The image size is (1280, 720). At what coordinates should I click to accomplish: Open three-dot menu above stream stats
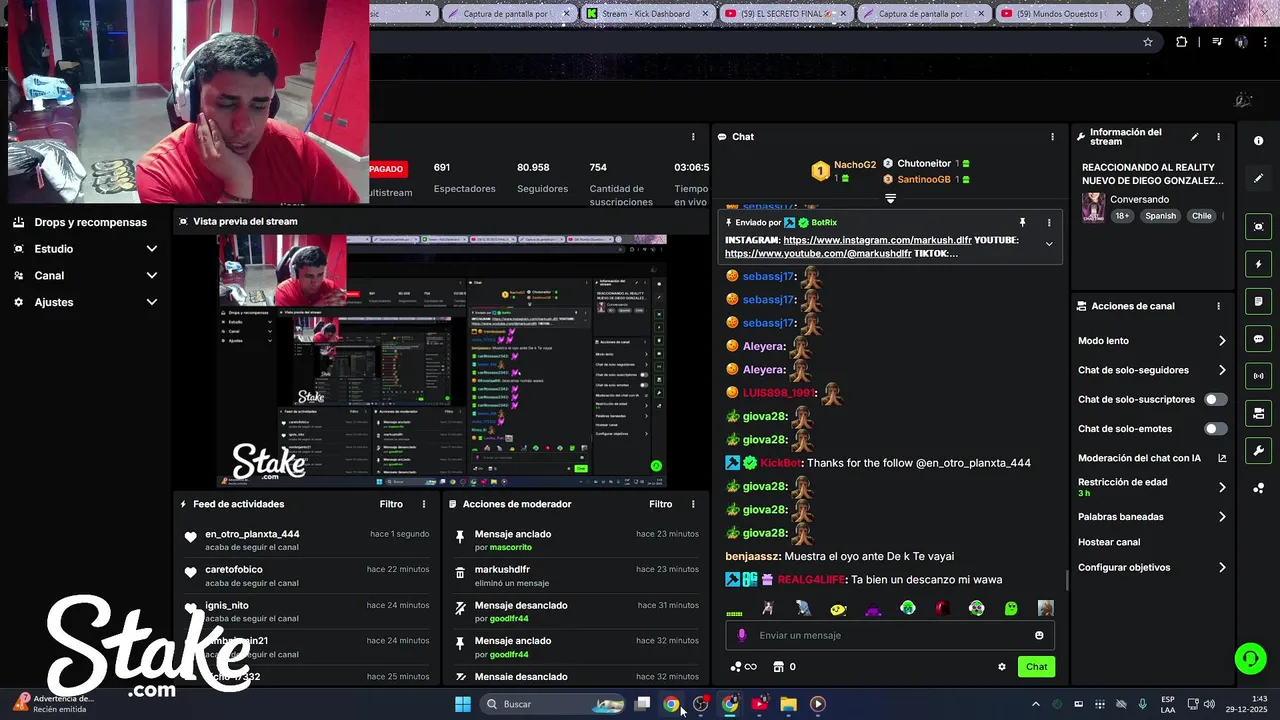(693, 137)
